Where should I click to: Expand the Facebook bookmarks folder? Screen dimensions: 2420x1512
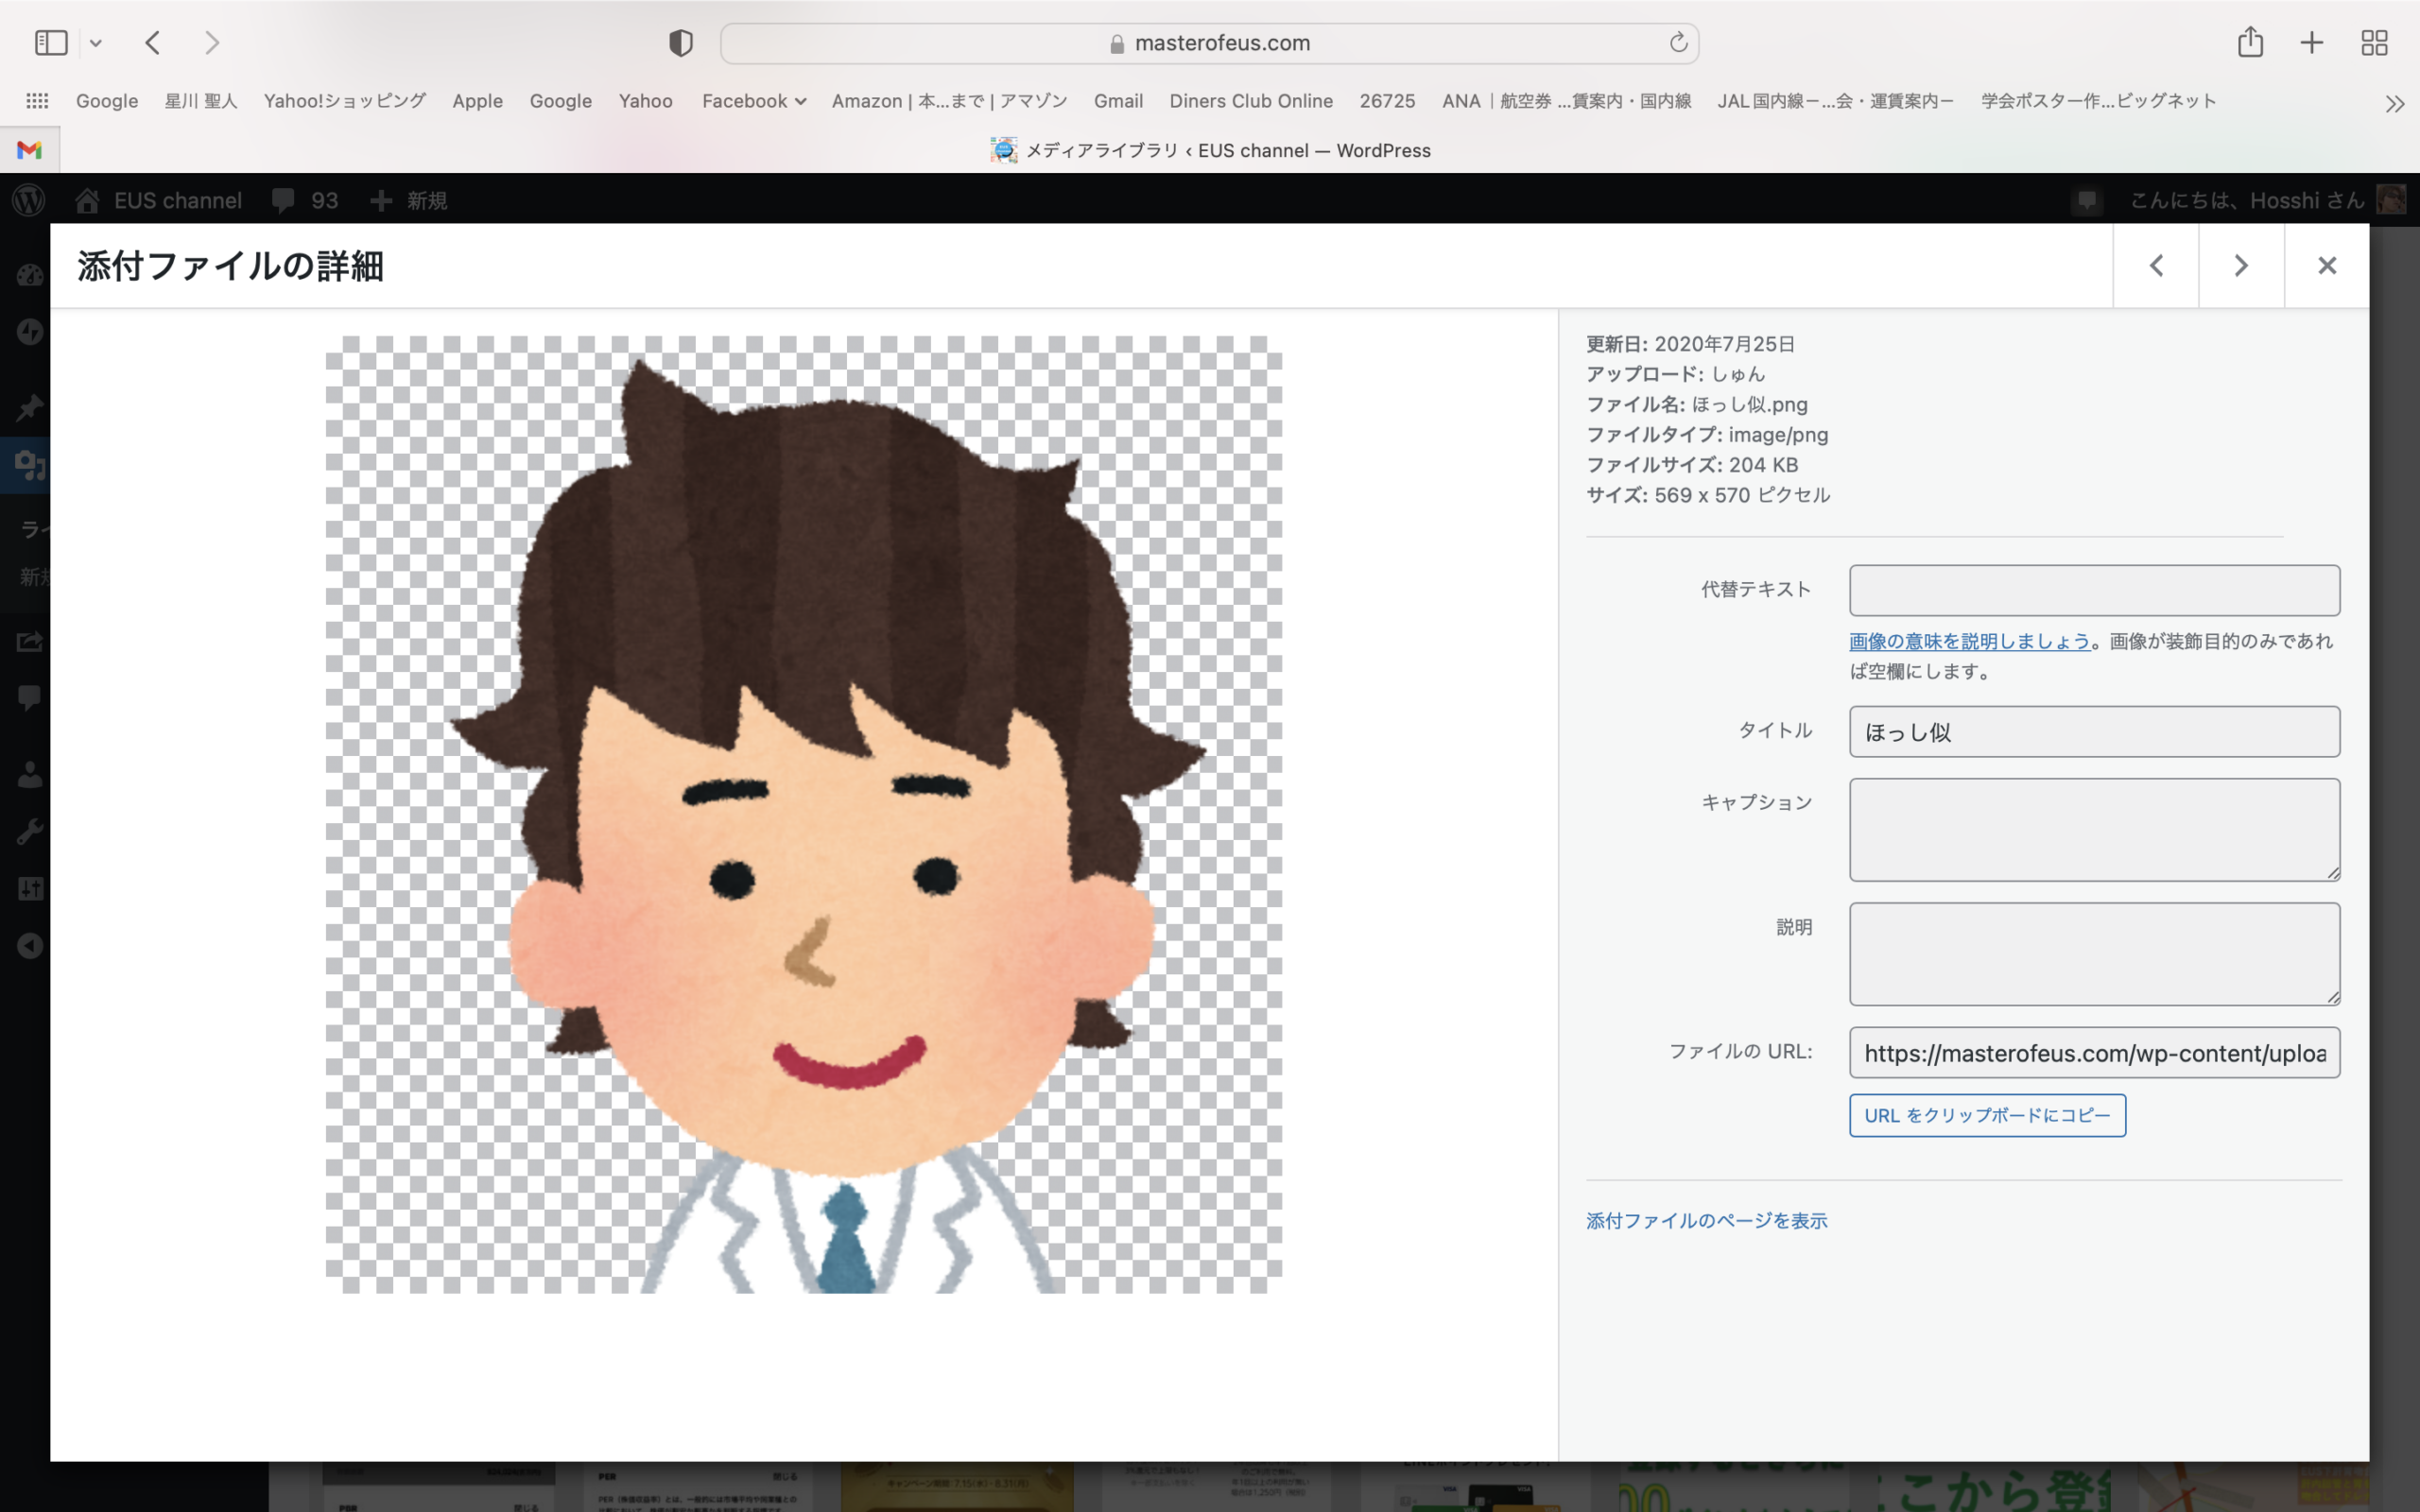[x=753, y=101]
